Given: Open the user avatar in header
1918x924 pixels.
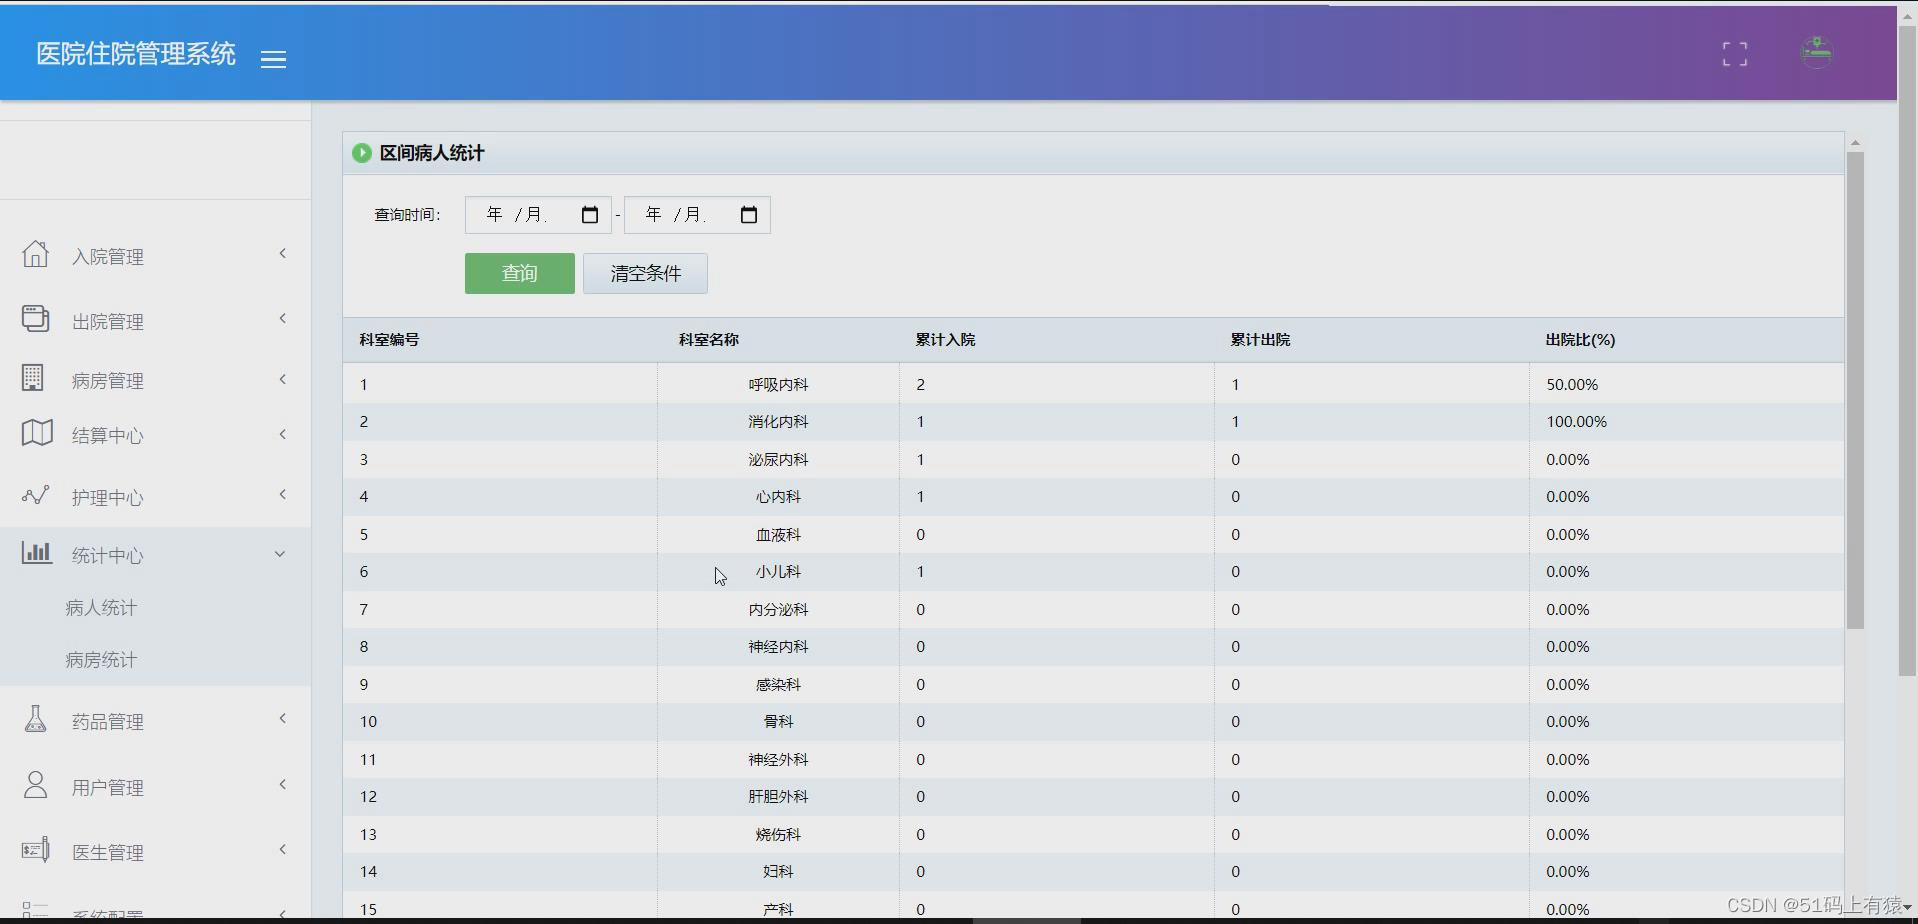Looking at the screenshot, I should (x=1816, y=52).
